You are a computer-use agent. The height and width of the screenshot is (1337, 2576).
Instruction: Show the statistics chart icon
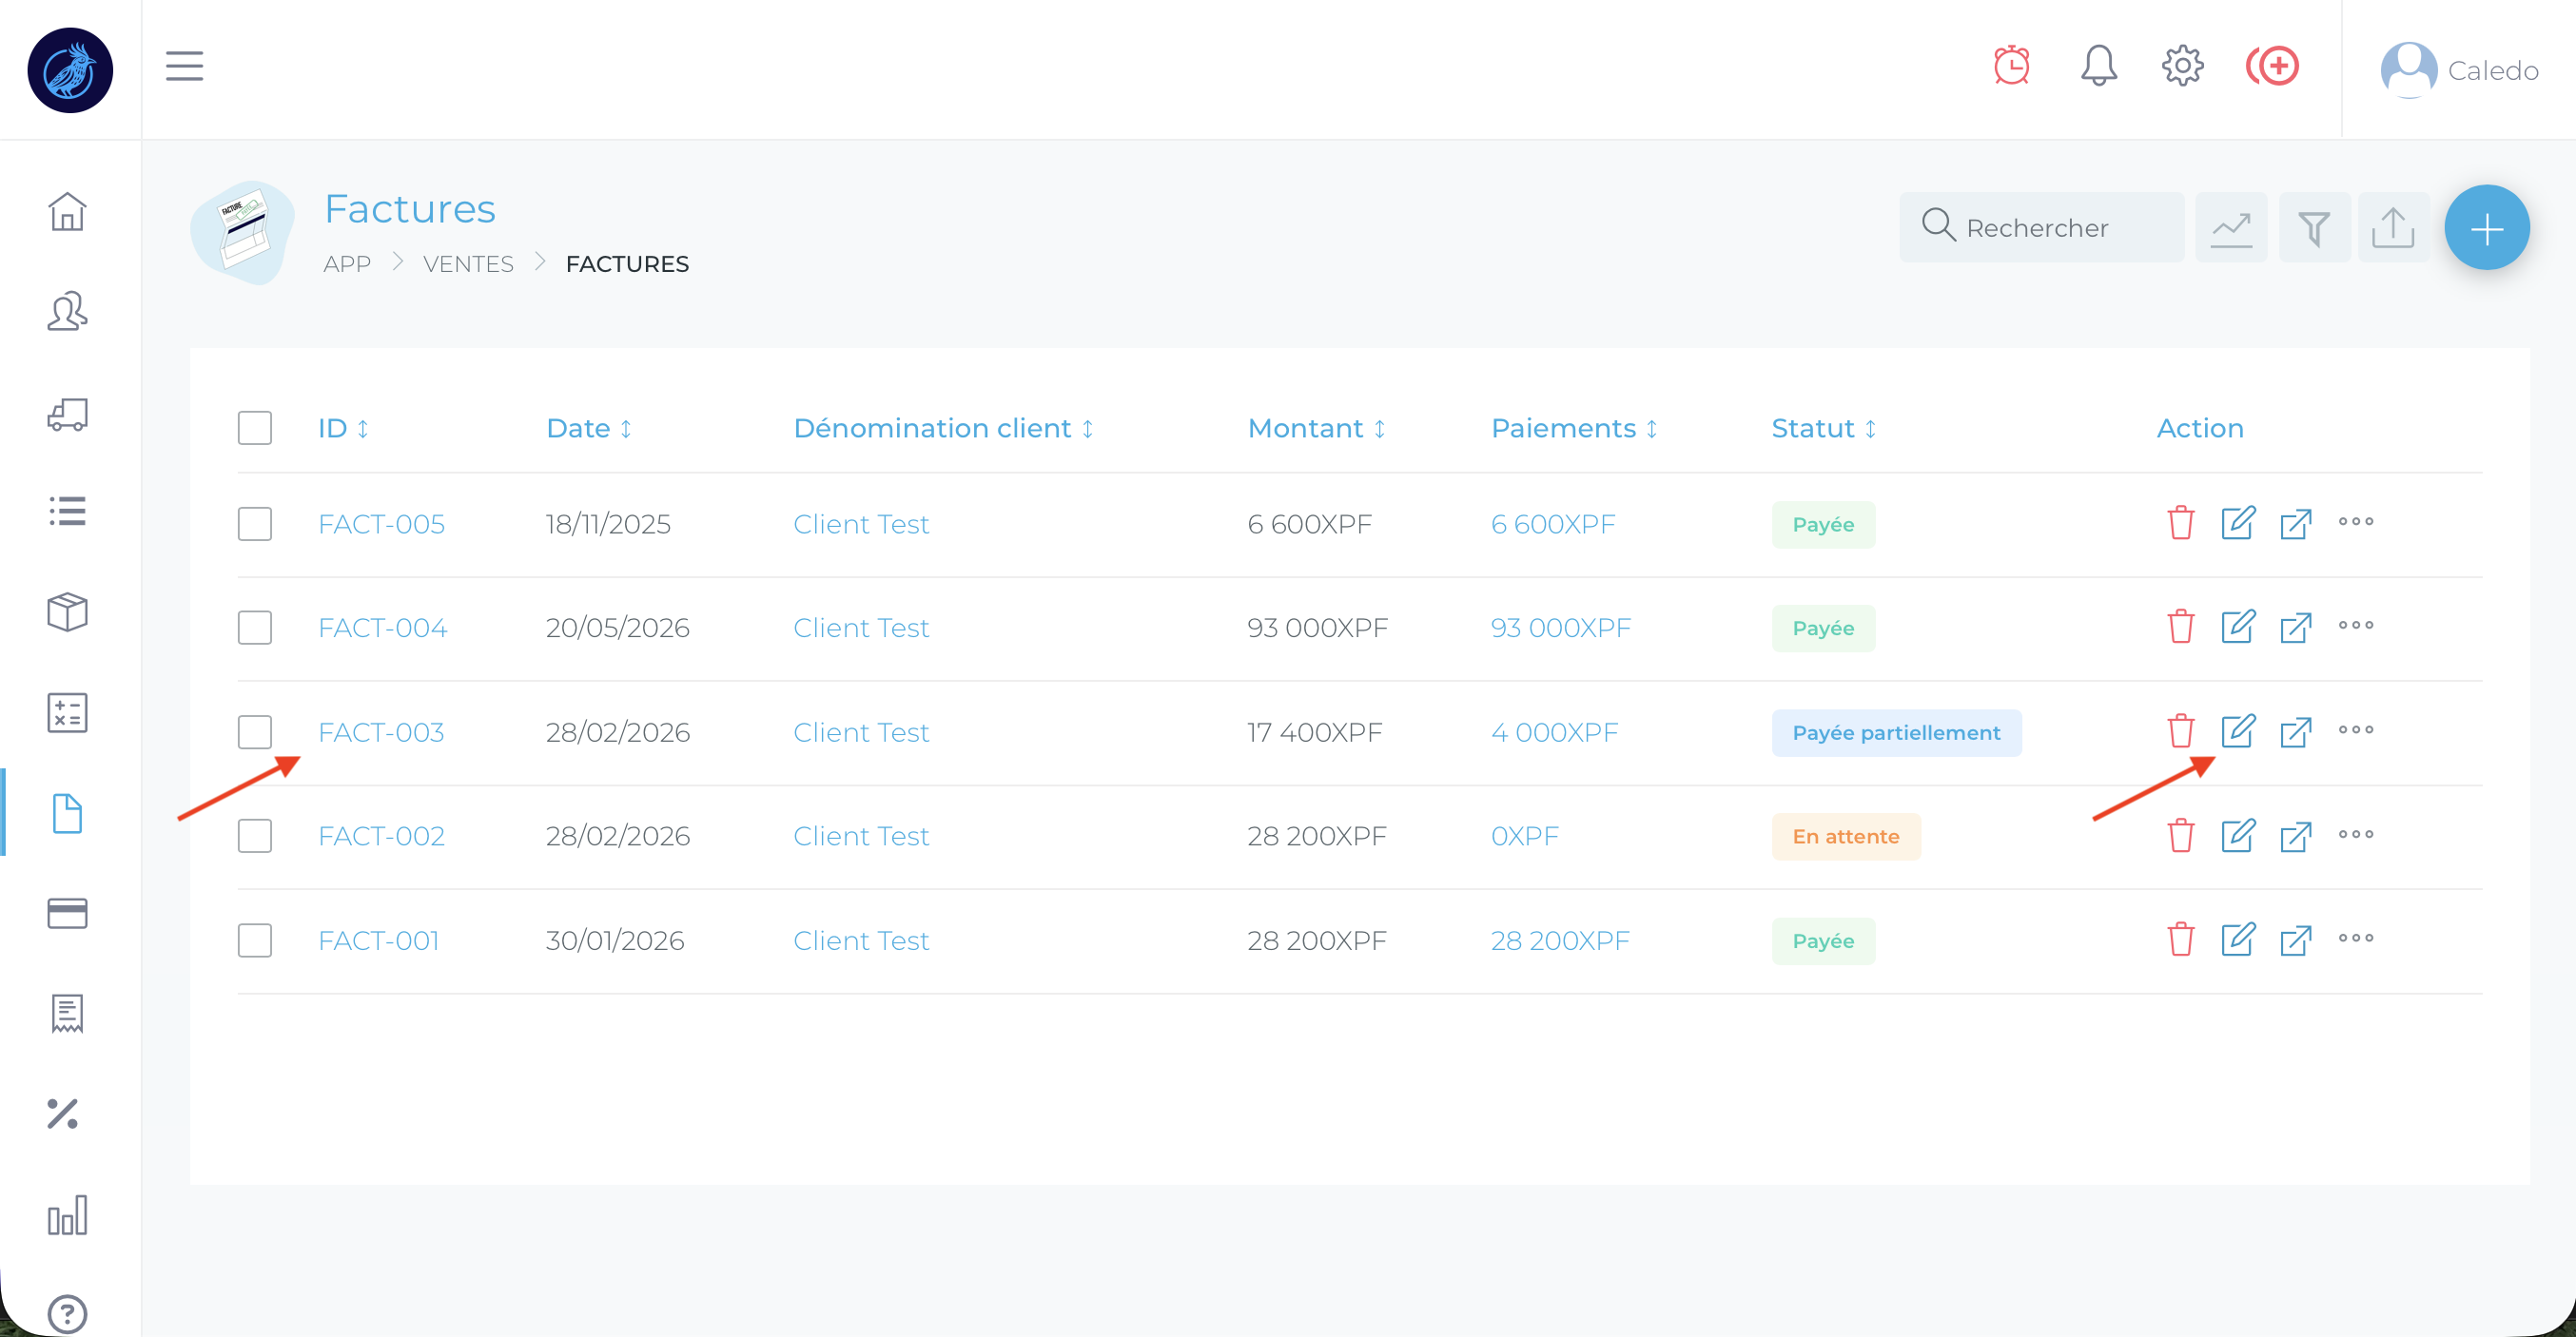coord(2231,228)
